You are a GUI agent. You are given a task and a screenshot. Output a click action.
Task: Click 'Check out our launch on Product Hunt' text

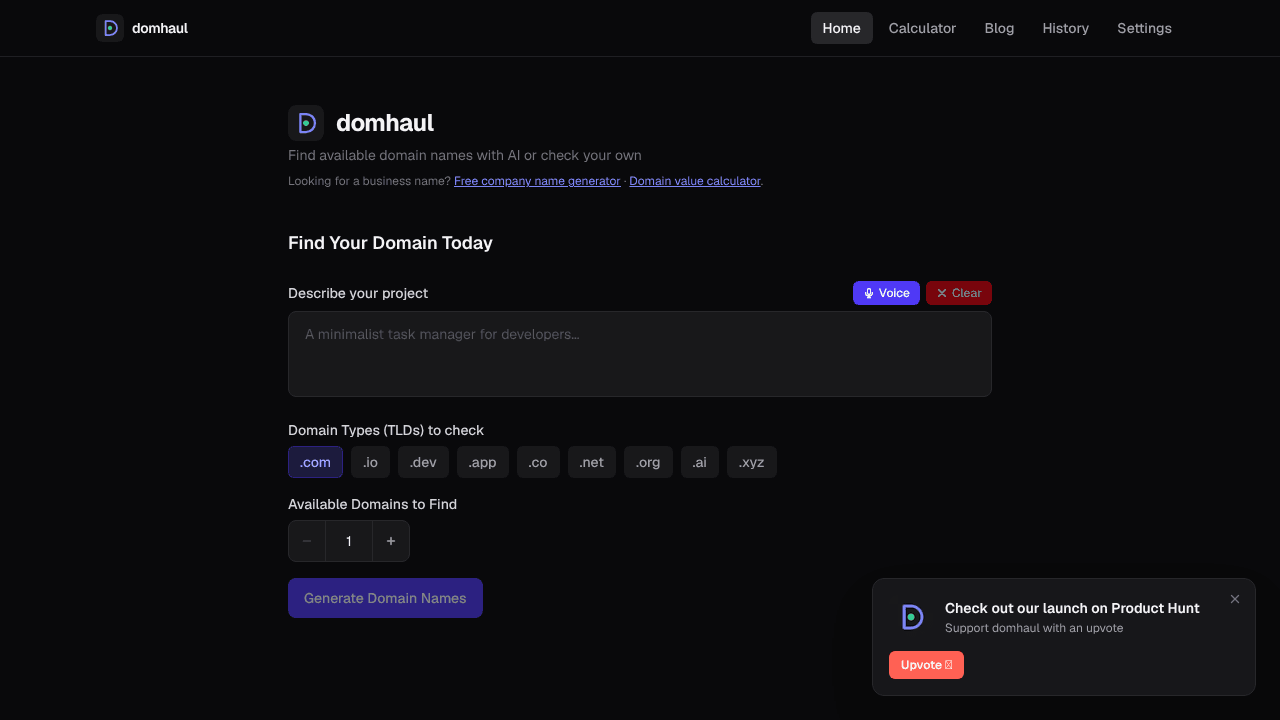pyautogui.click(x=1072, y=608)
